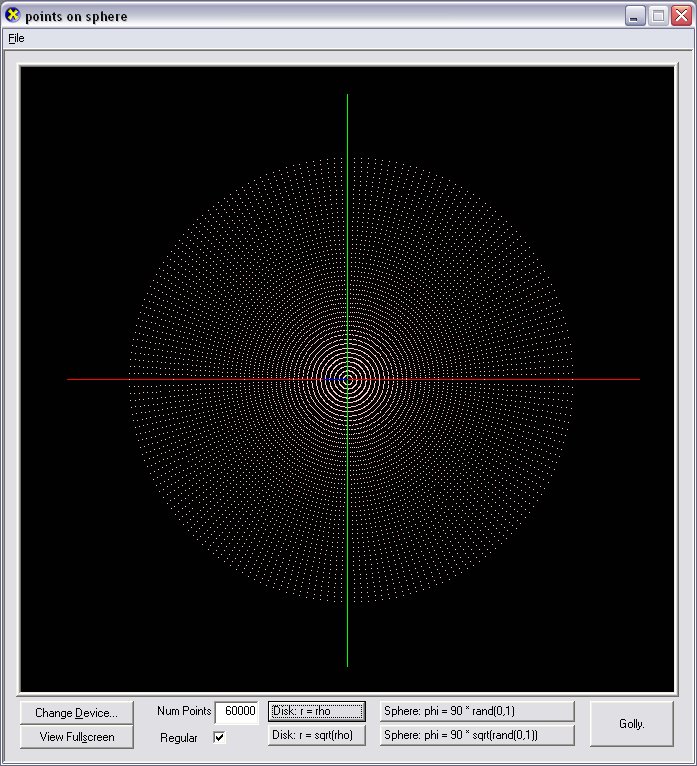Maximize the points on sphere window
The height and width of the screenshot is (766, 697).
(x=658, y=16)
